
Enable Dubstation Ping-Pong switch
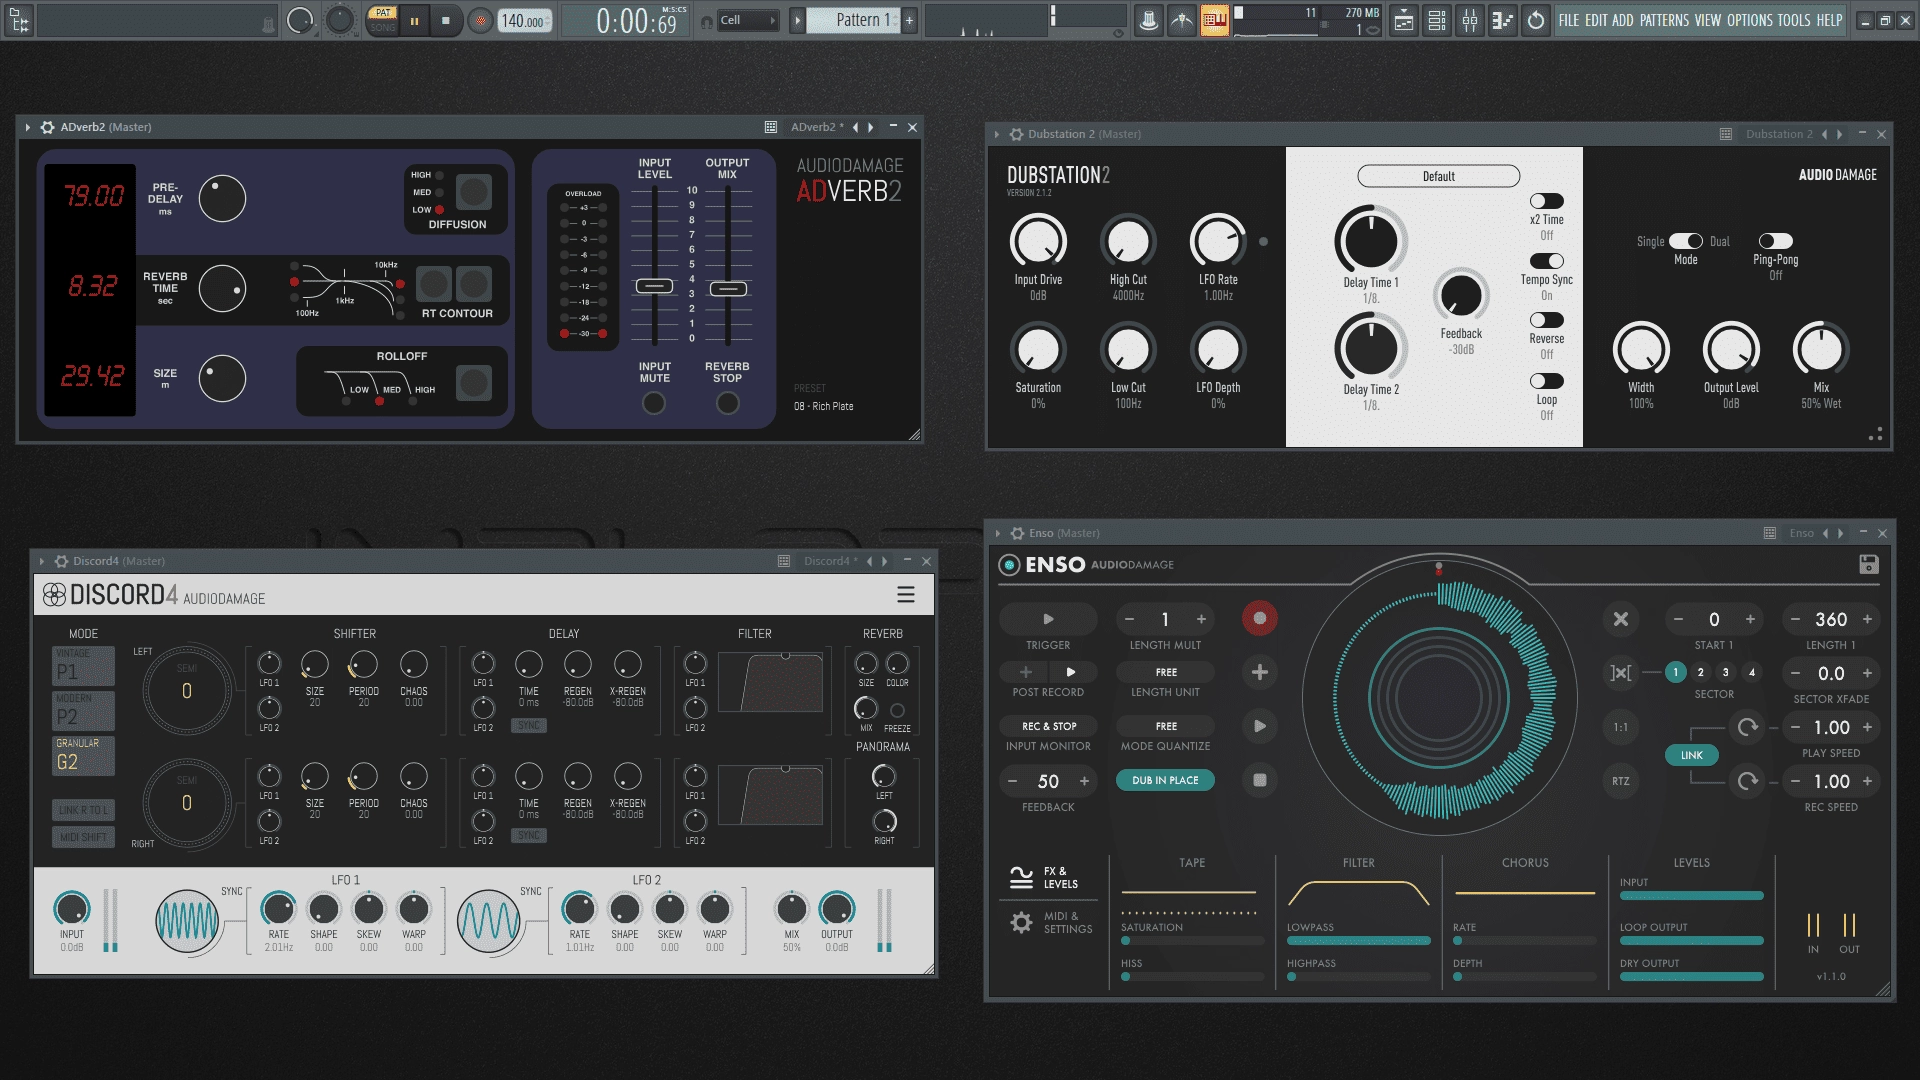point(1776,241)
